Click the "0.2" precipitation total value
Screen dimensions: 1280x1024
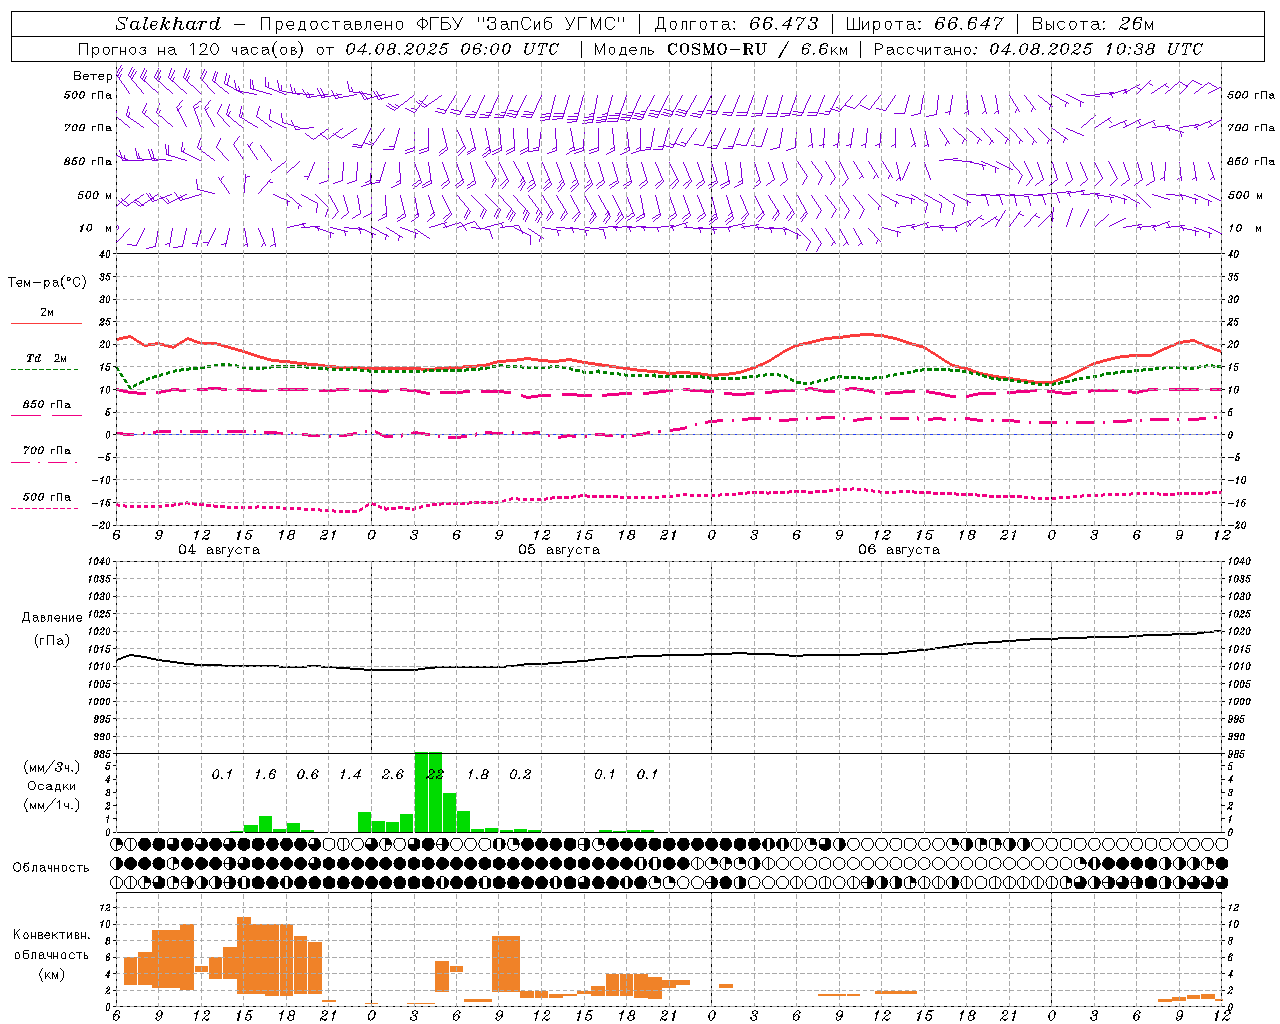[520, 774]
